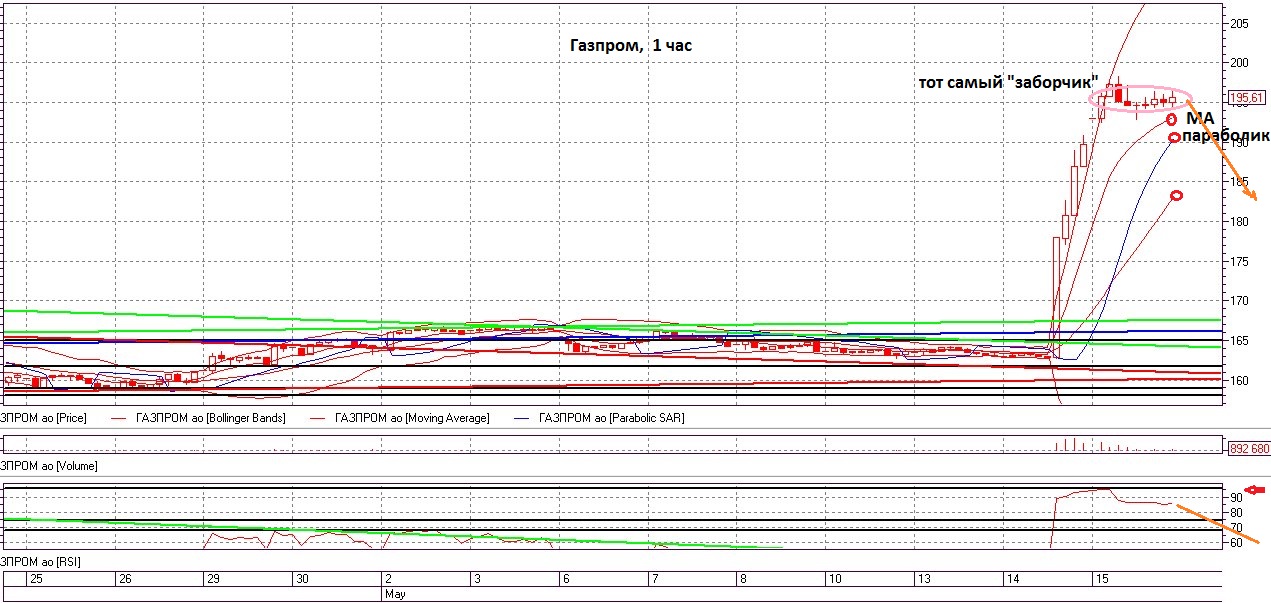Screen dimensions: 1271x603
Task: Click the date axis label 30
Action: pos(302,579)
